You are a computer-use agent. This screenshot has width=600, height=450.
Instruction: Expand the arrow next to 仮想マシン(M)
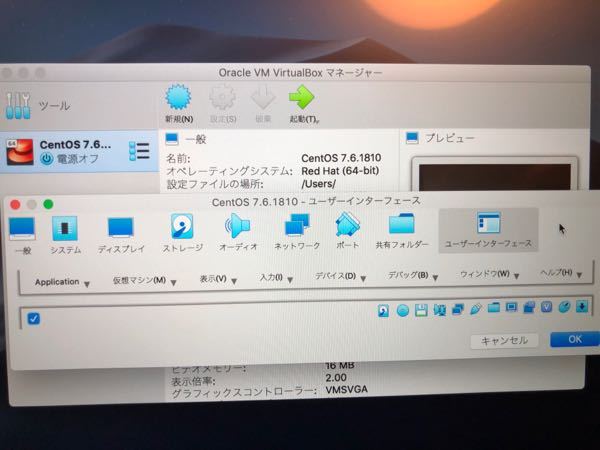point(173,283)
